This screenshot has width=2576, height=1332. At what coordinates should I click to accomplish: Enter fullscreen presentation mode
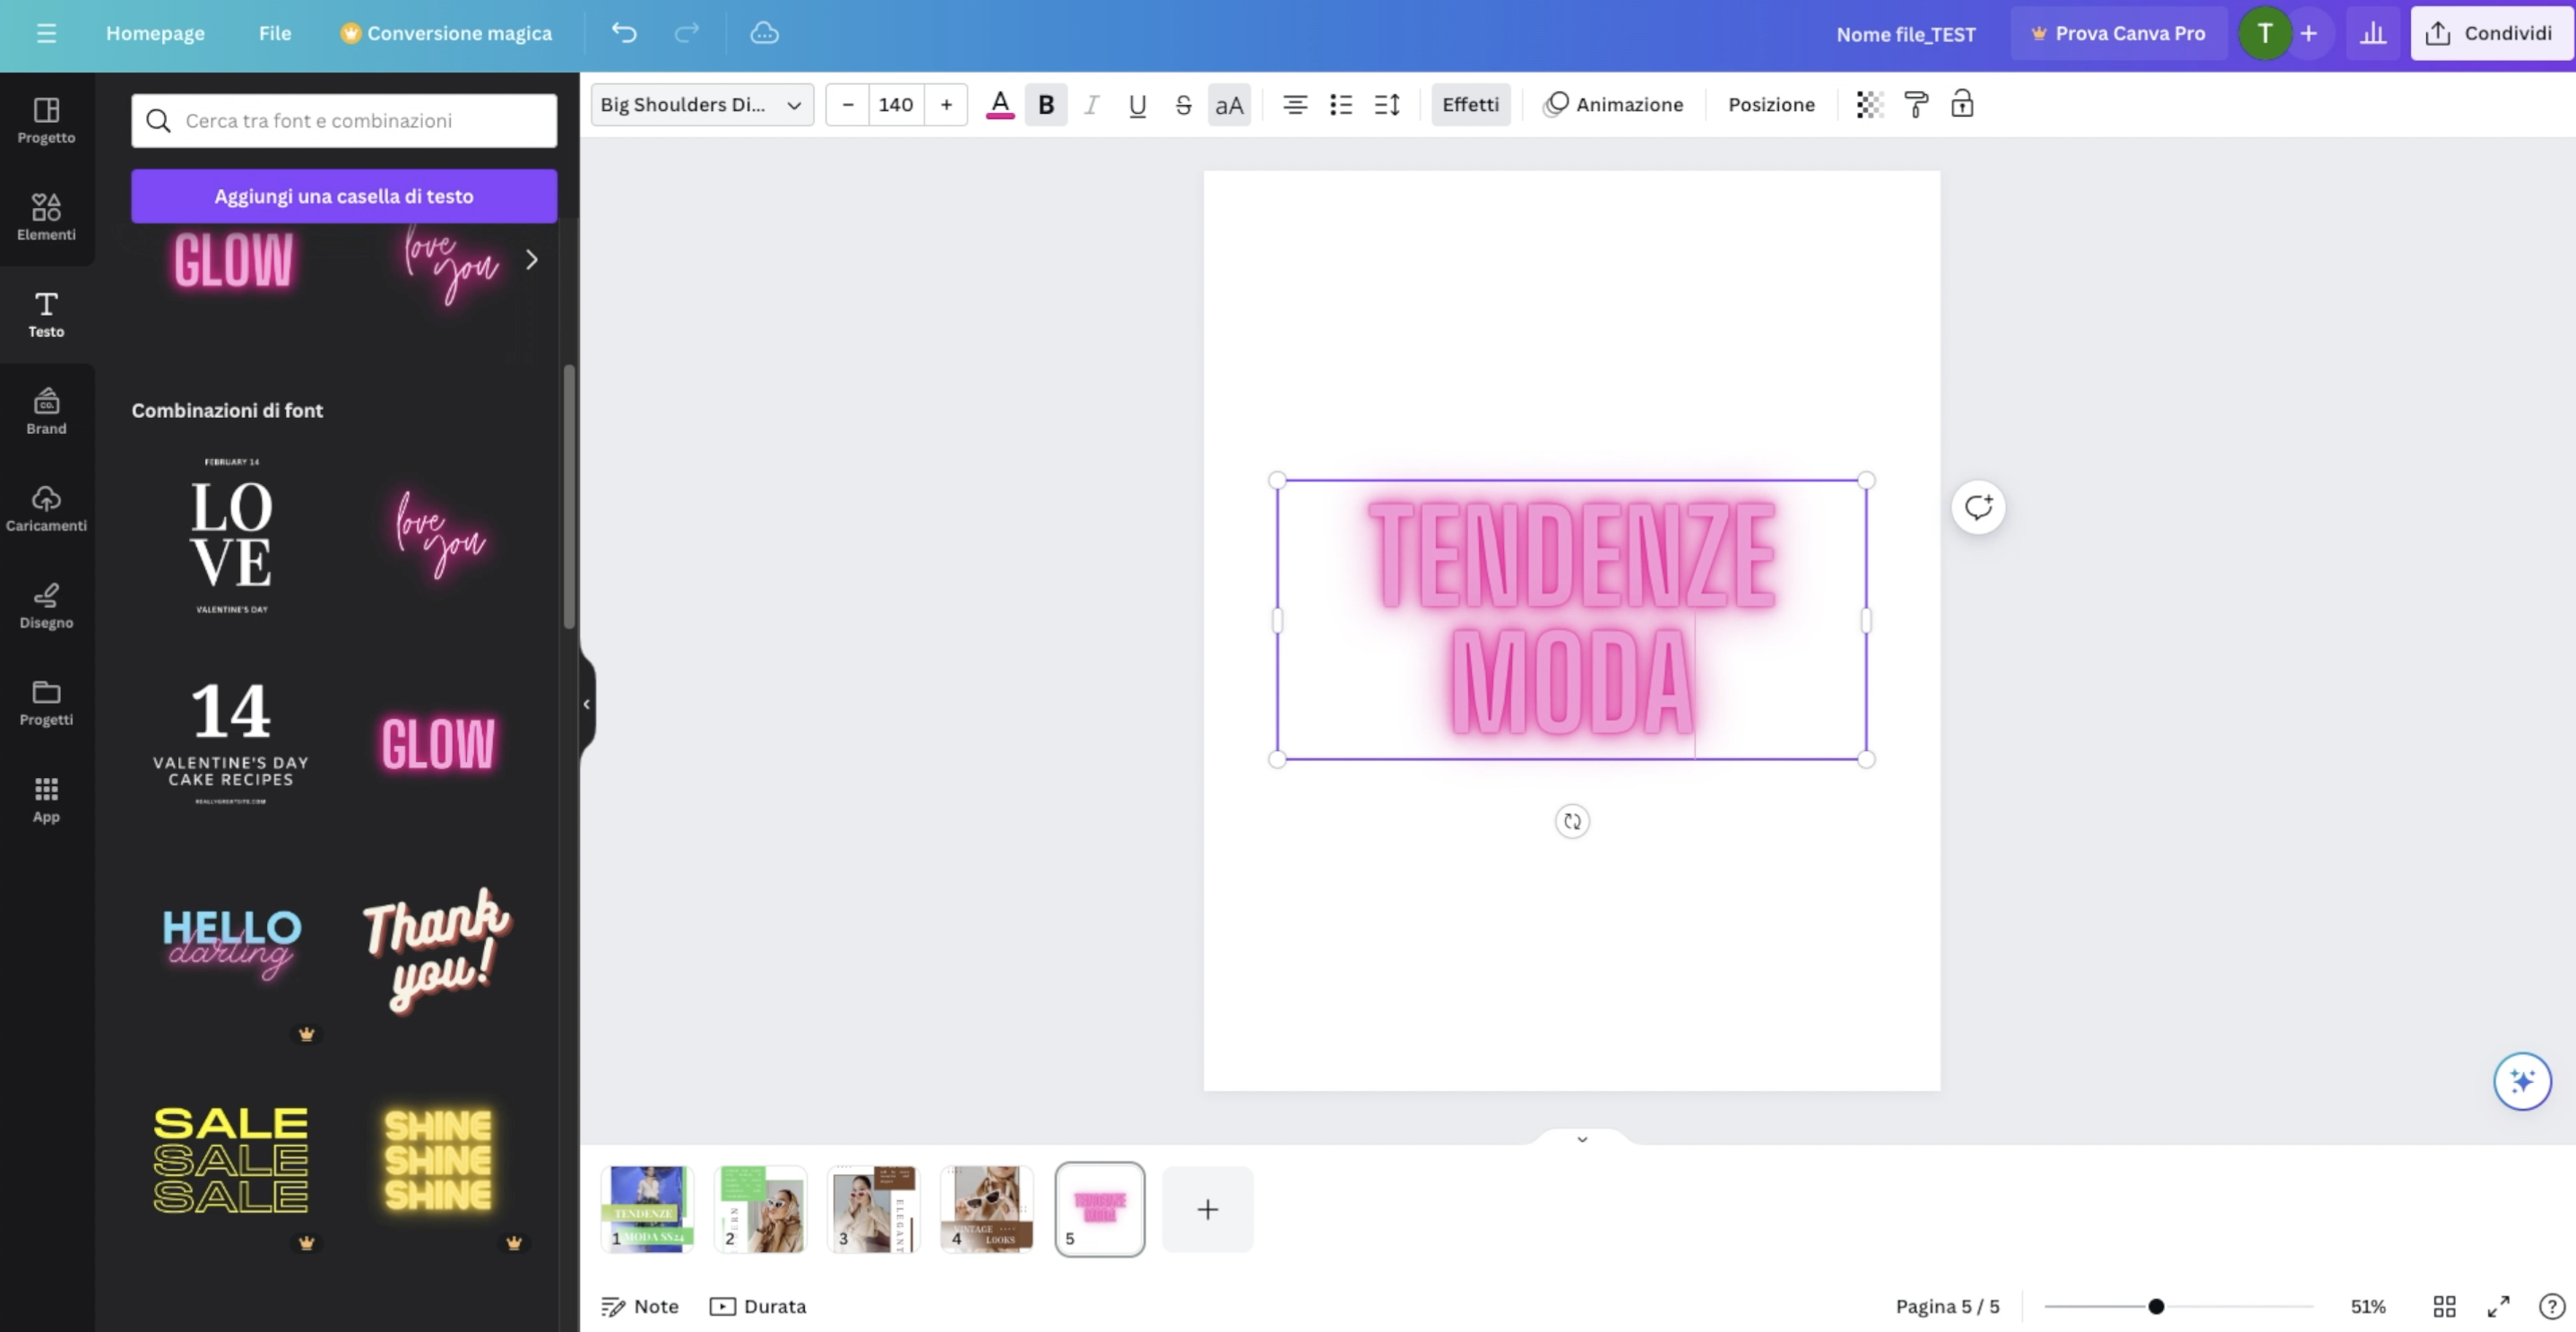pos(2497,1306)
